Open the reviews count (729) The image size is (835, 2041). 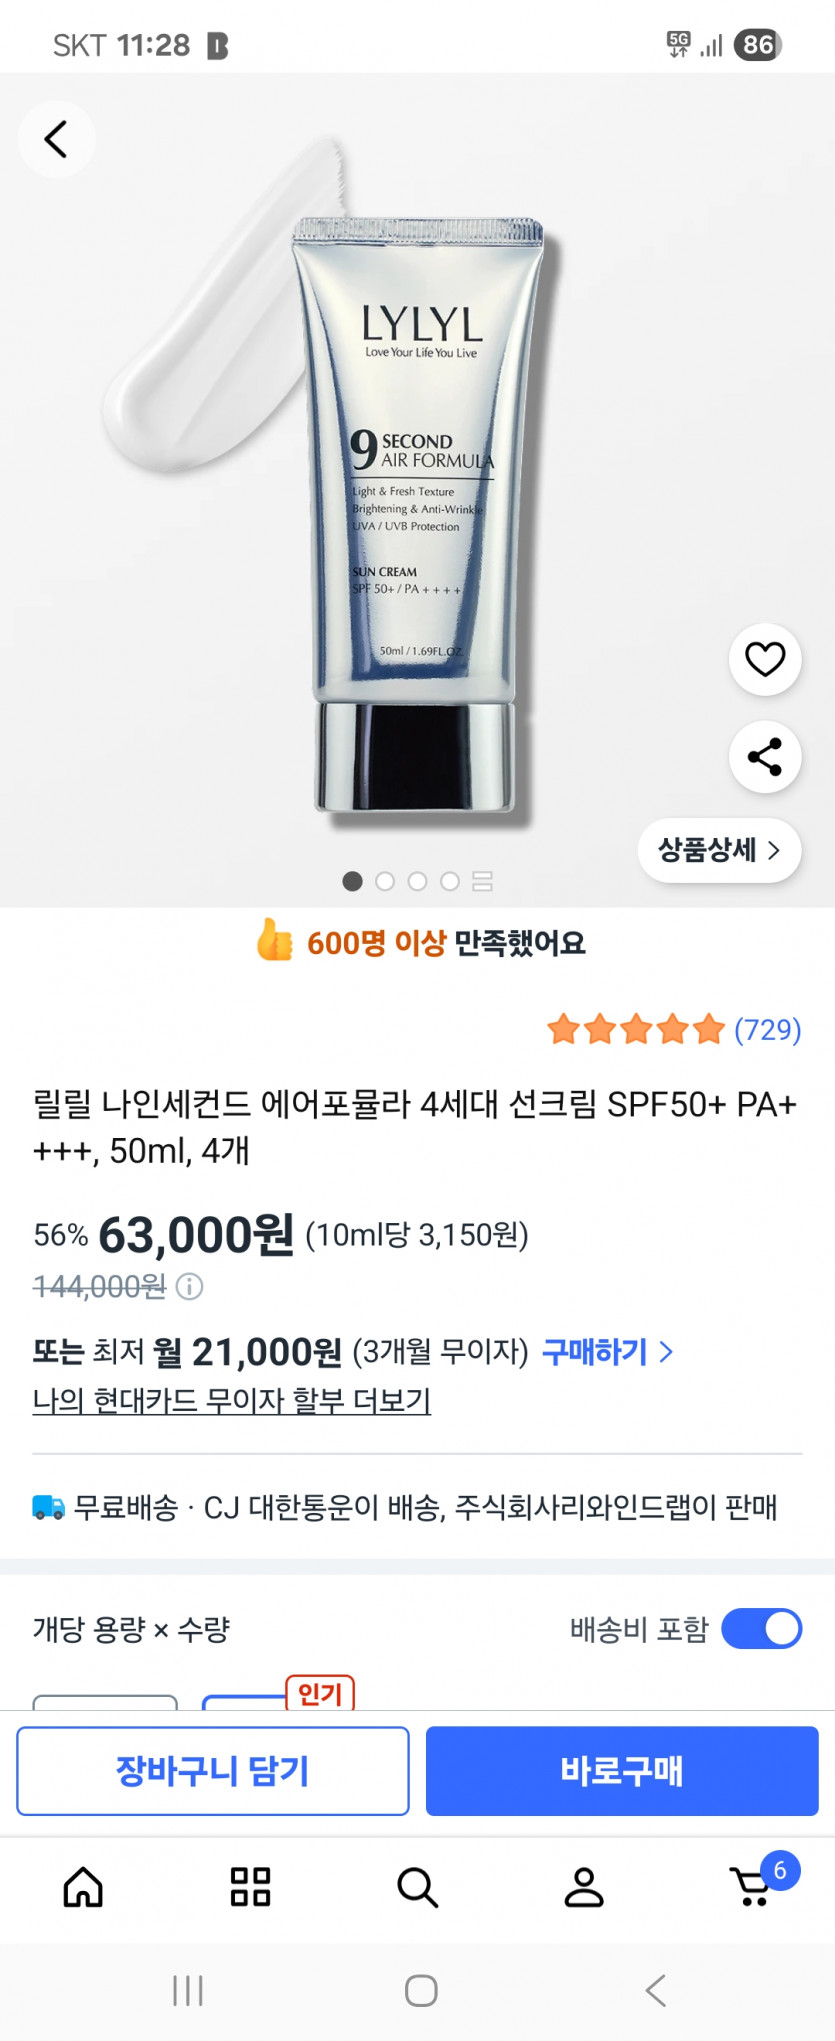click(767, 1029)
